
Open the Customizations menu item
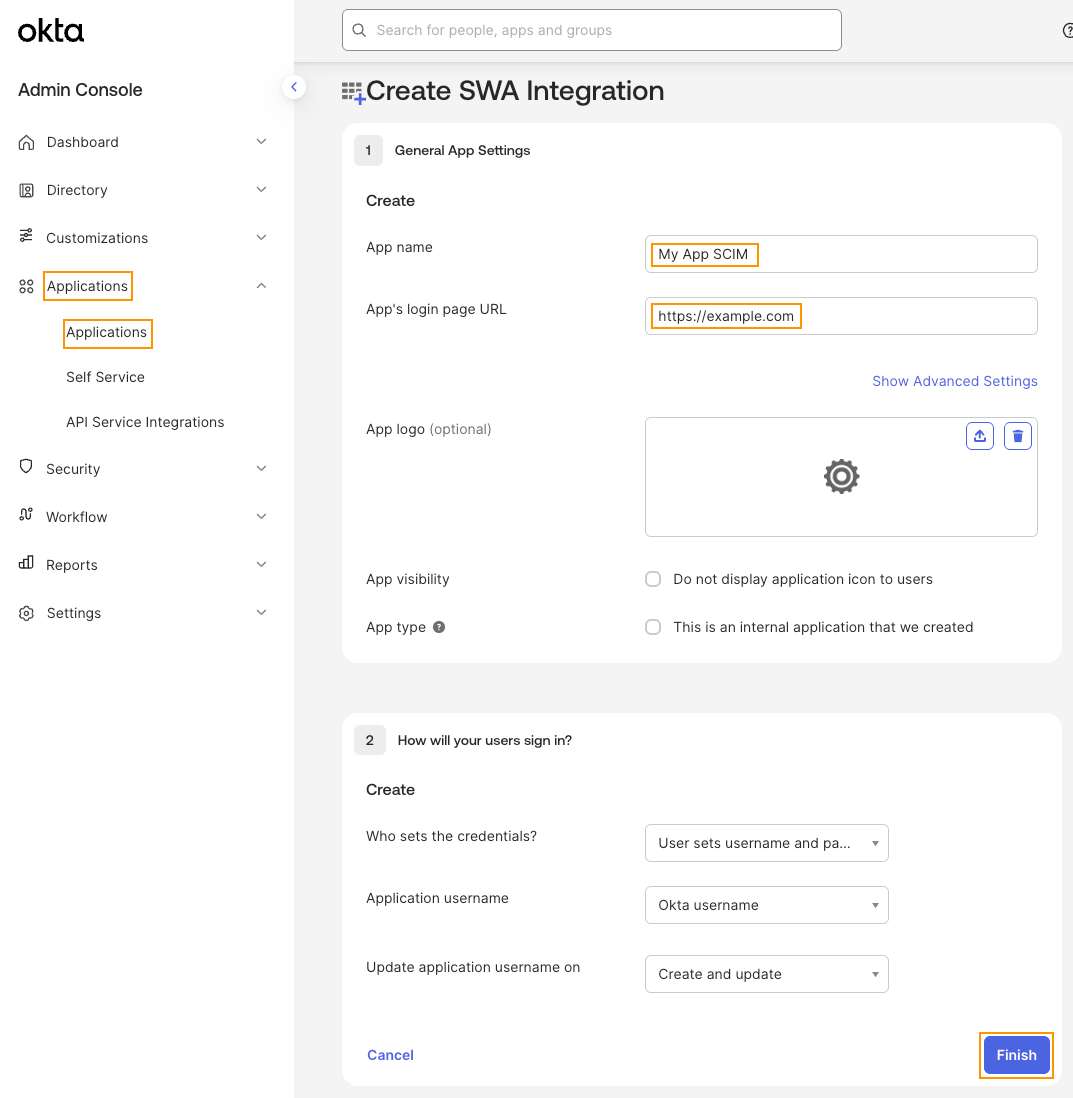click(x=97, y=238)
